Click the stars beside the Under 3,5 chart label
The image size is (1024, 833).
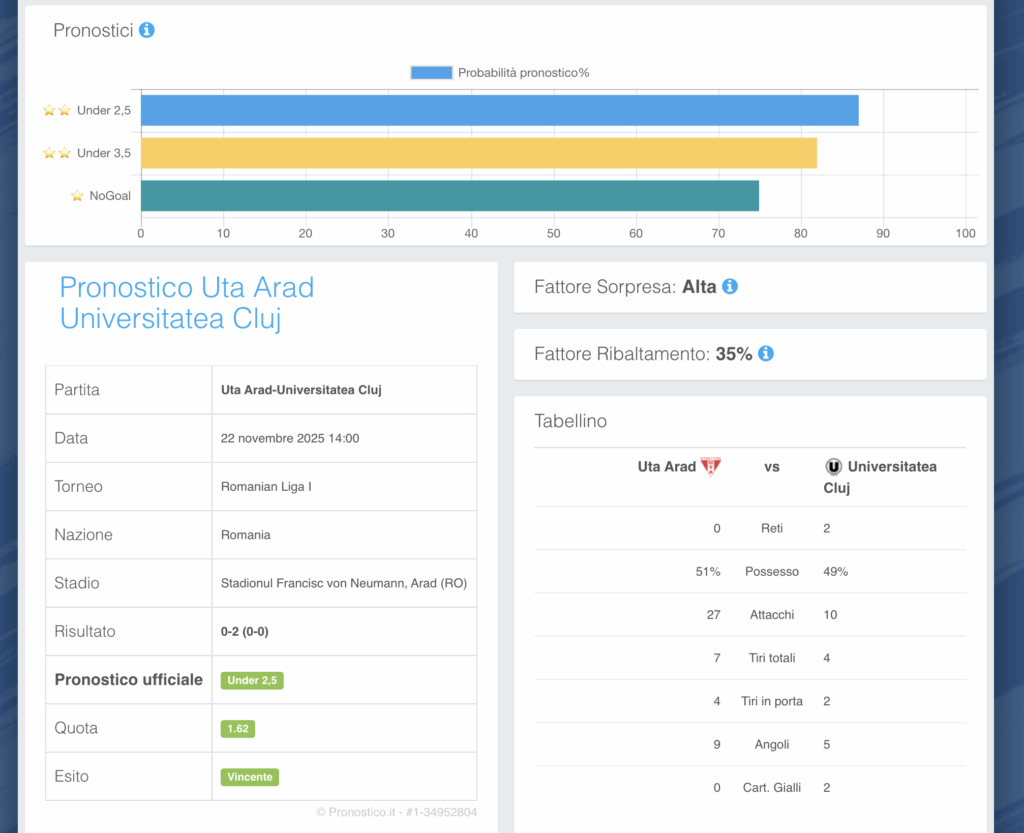tap(57, 153)
